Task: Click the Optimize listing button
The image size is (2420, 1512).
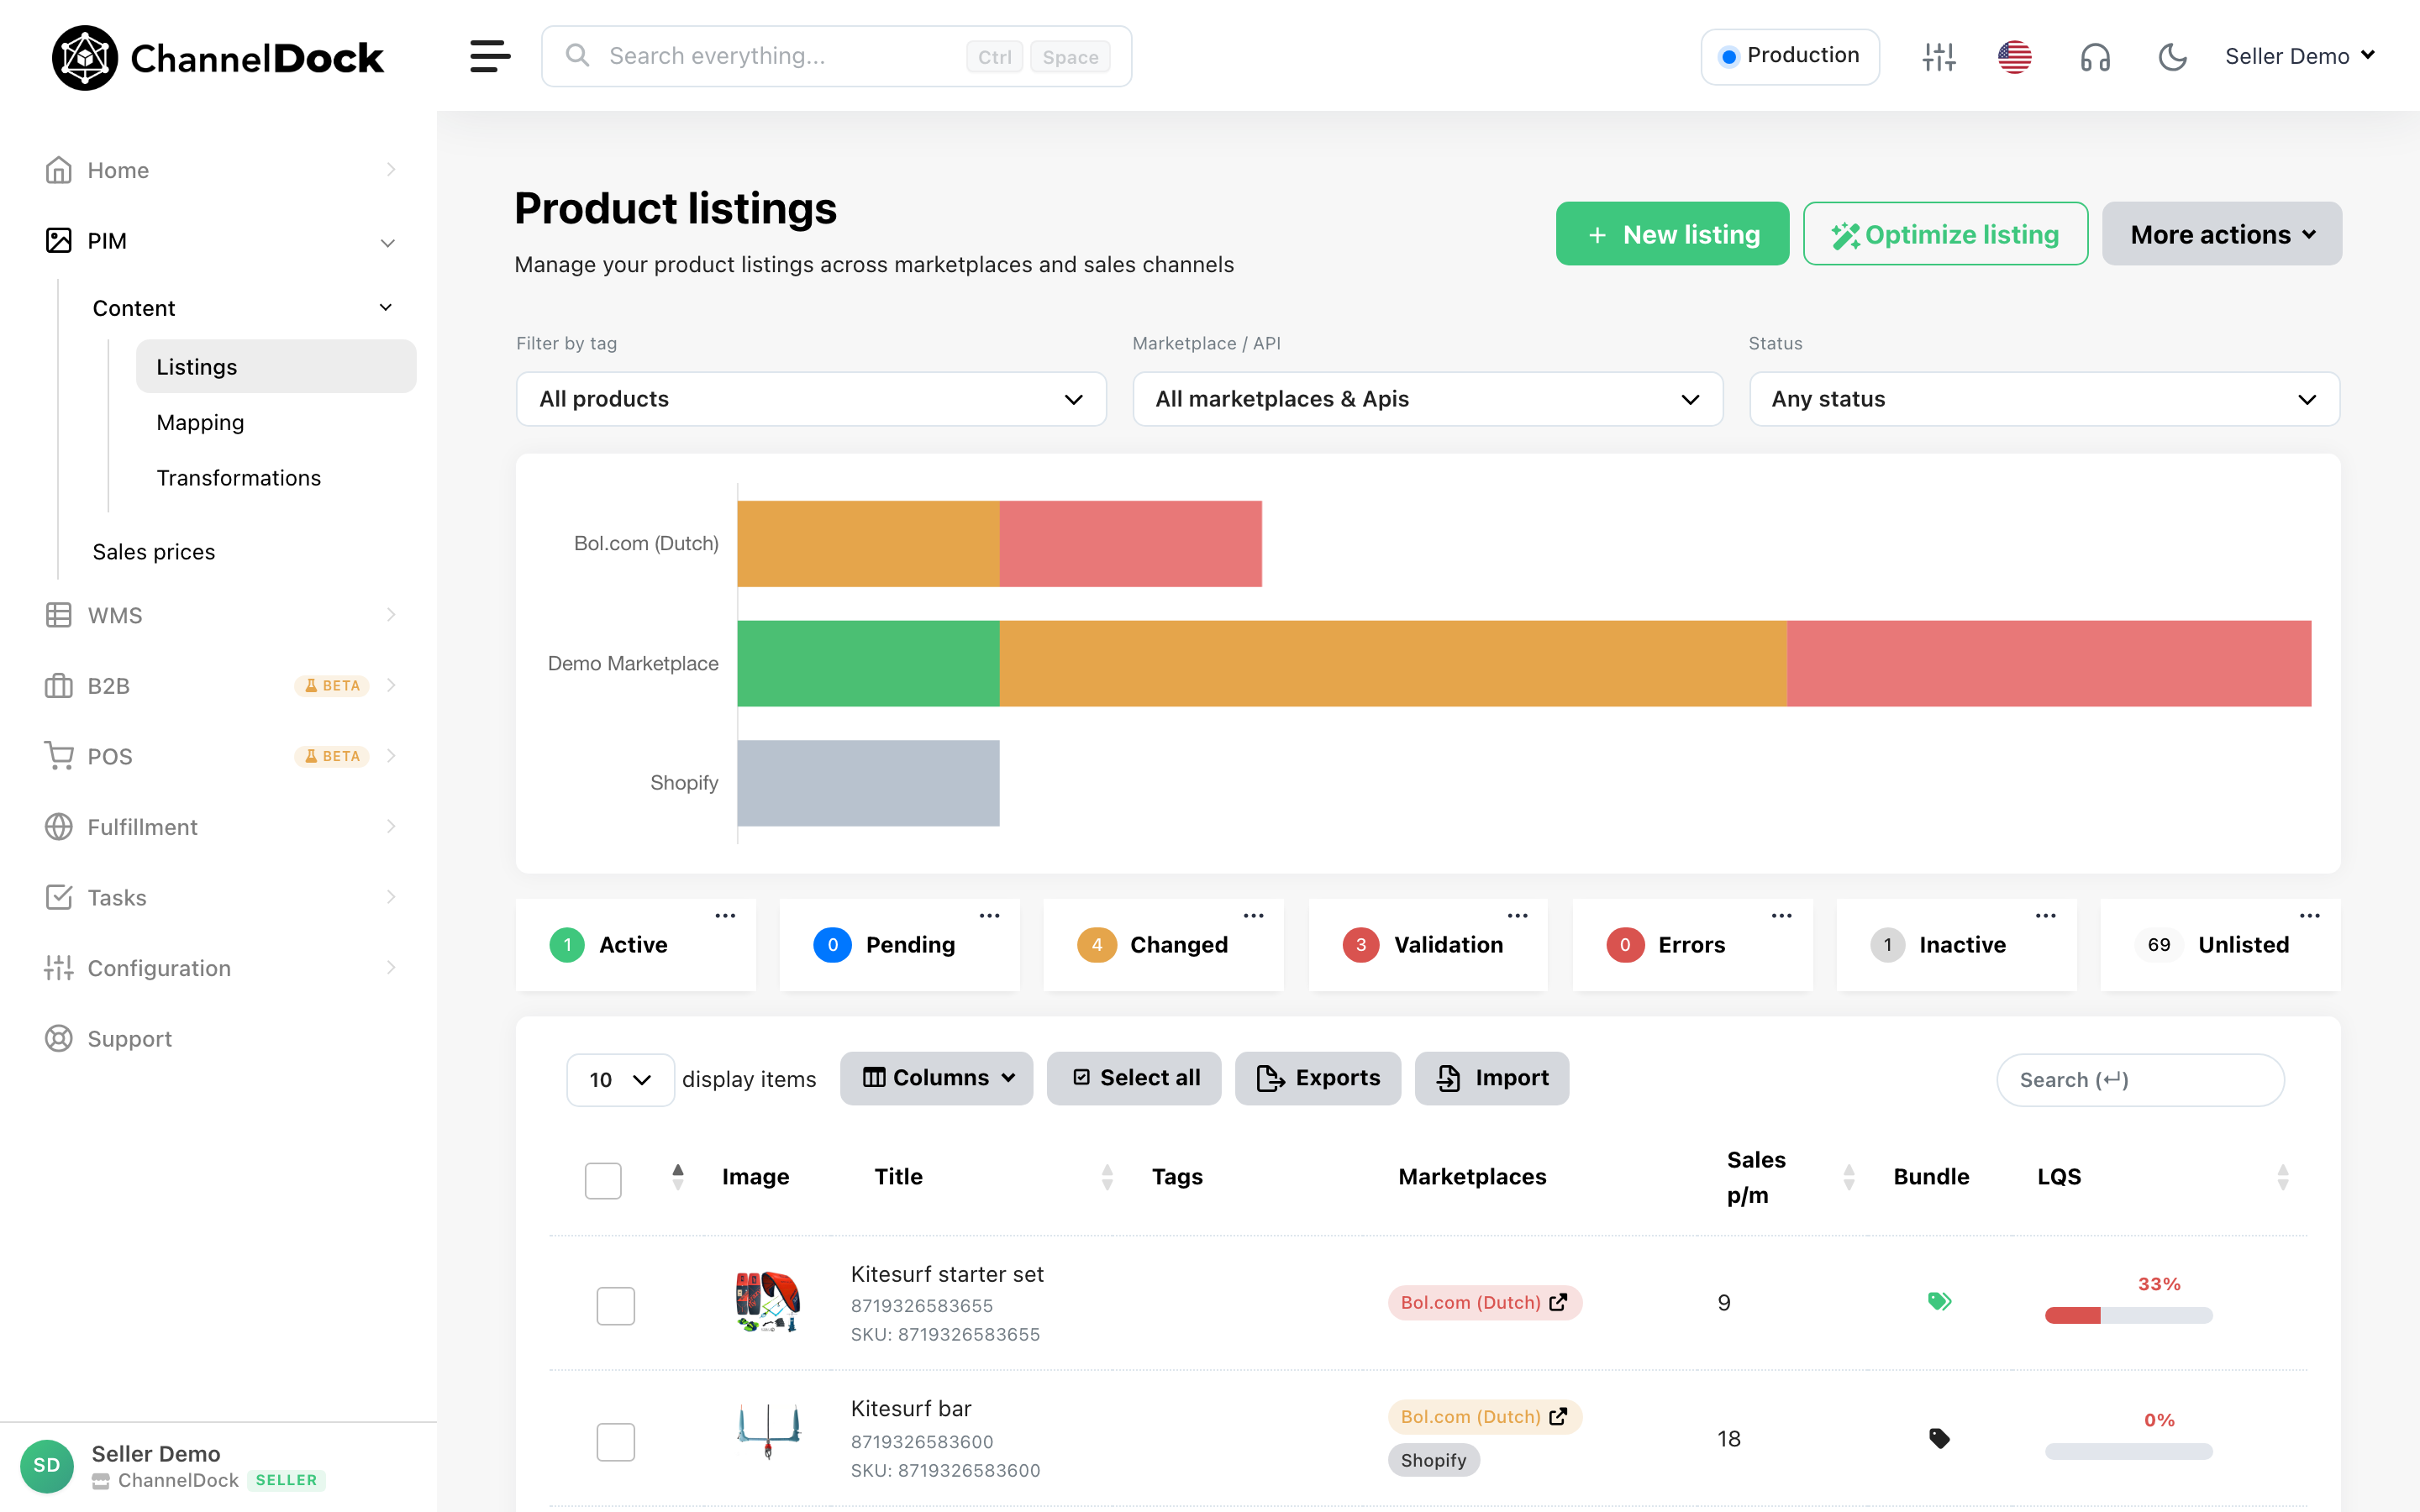Action: click(1945, 234)
